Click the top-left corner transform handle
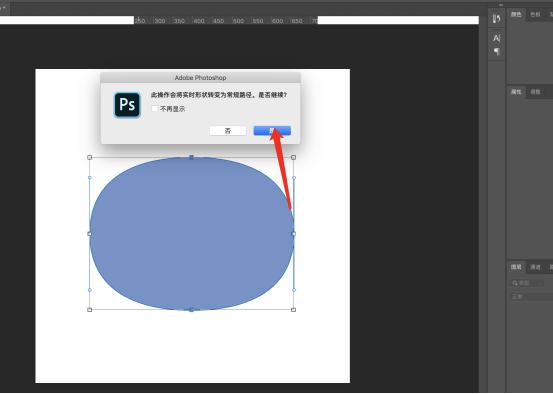 [x=90, y=157]
